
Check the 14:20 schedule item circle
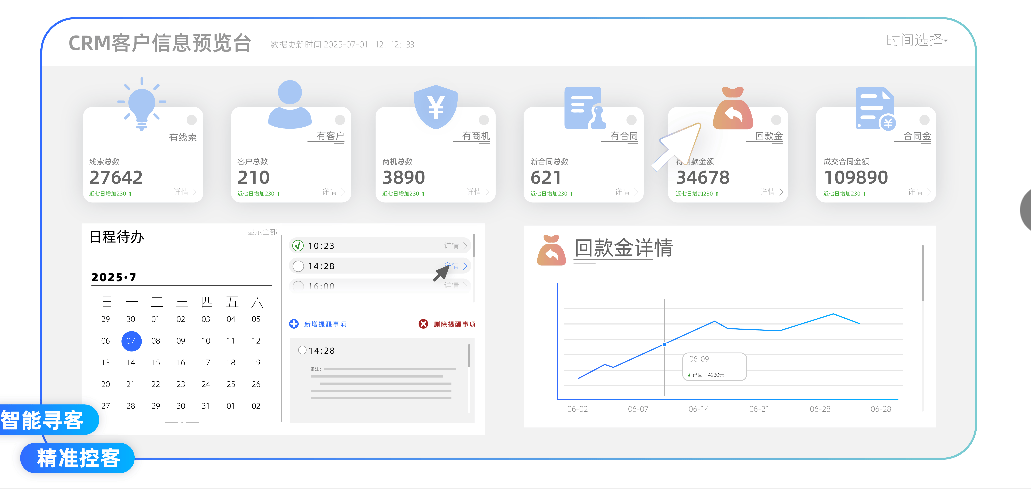[297, 266]
